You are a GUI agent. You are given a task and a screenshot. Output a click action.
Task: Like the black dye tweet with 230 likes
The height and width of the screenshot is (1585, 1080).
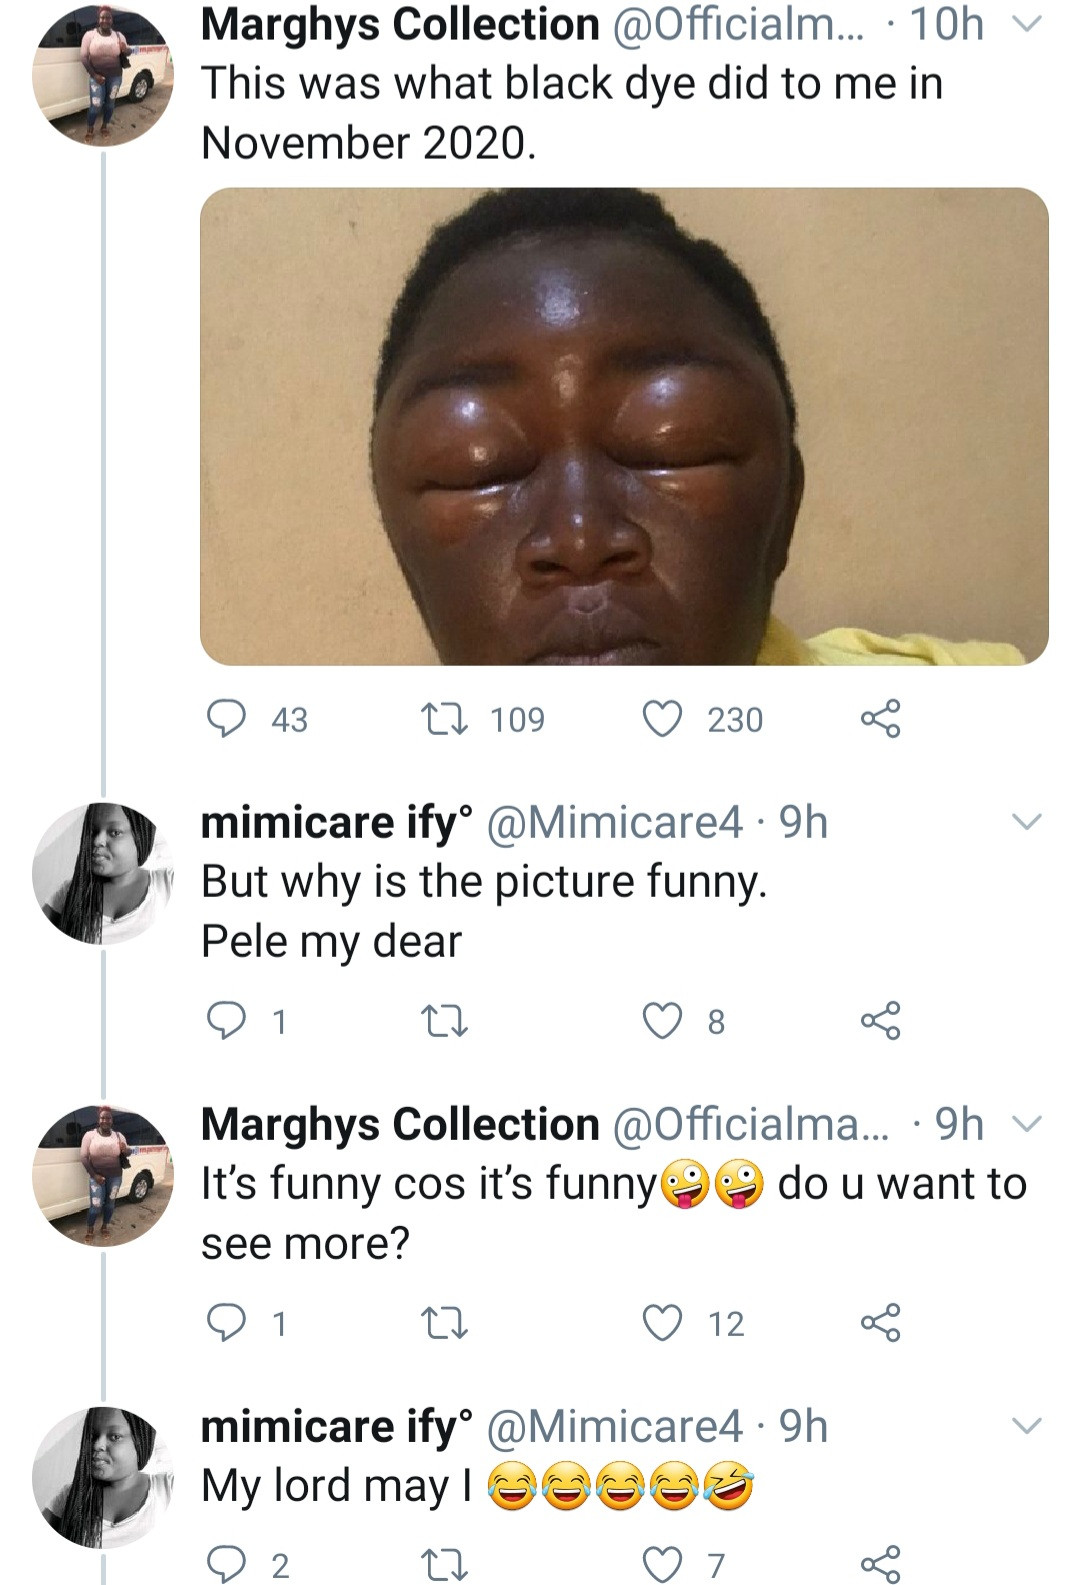pos(662,718)
